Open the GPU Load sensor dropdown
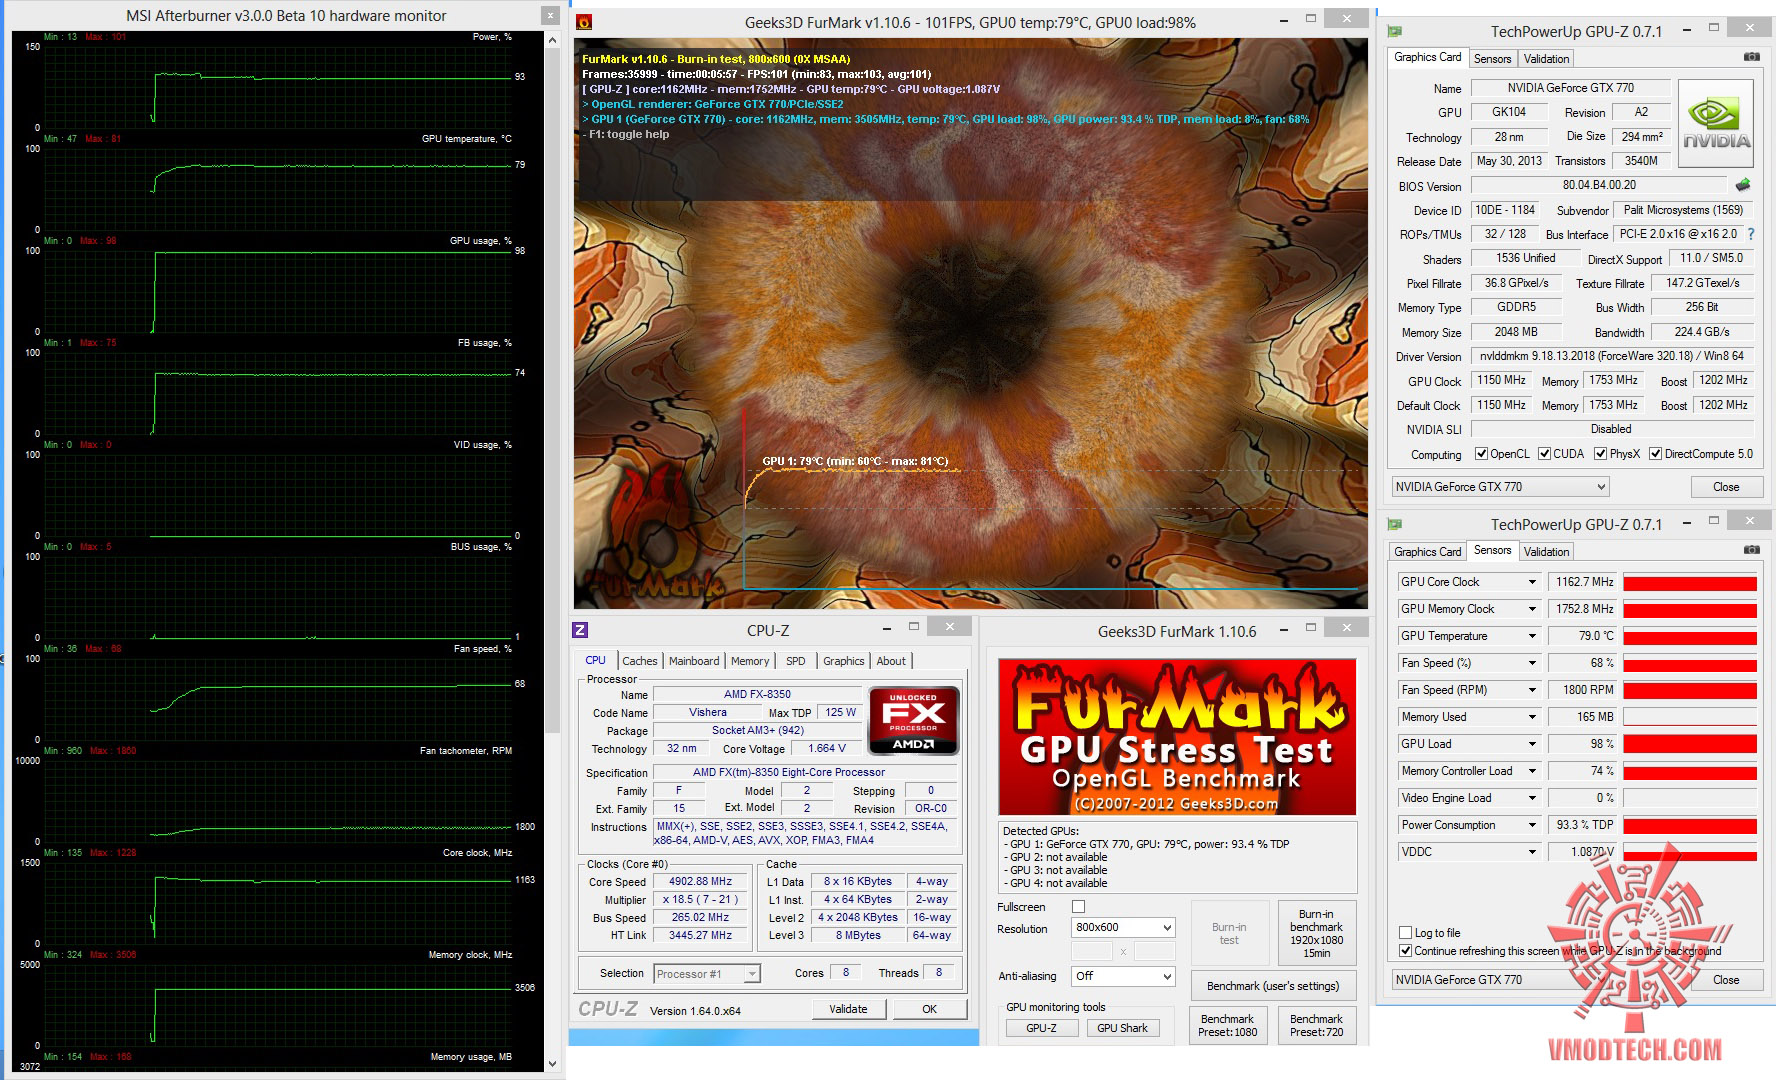The image size is (1776, 1080). [x=1531, y=744]
